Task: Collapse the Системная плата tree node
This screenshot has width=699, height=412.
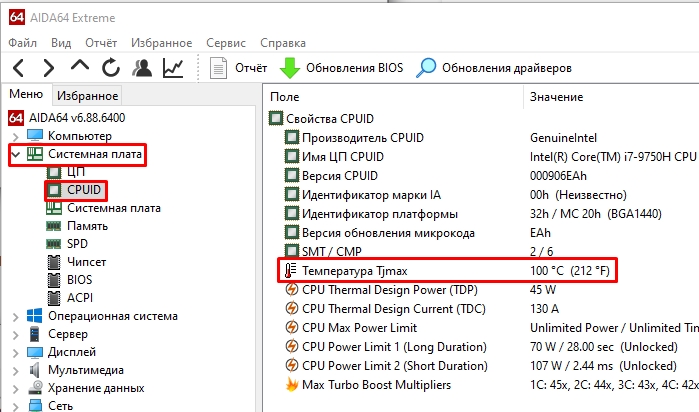Action: (16, 155)
